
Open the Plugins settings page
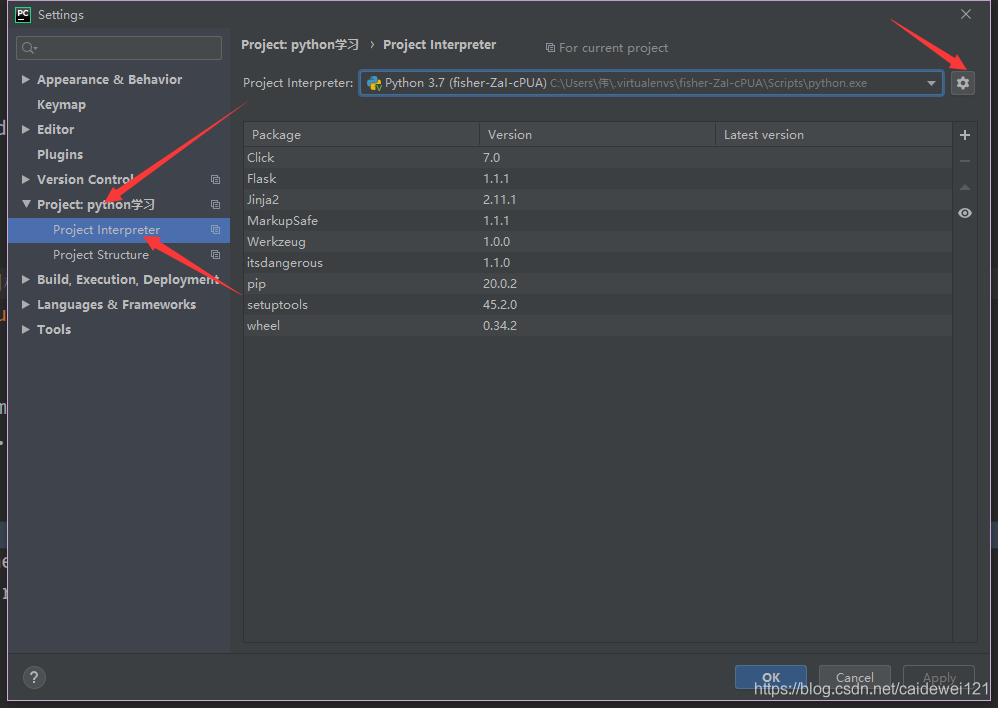[x=60, y=155]
